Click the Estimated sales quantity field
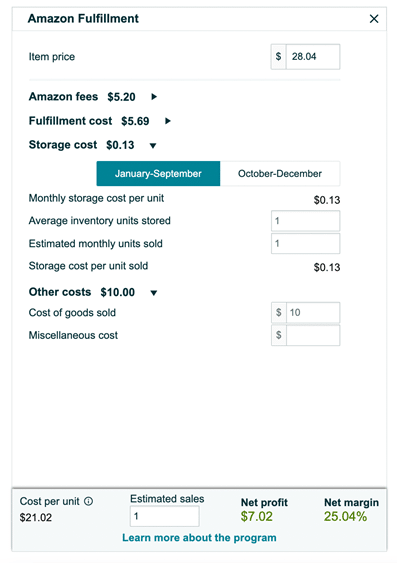Viewport: 397px width, 563px height. tap(164, 516)
